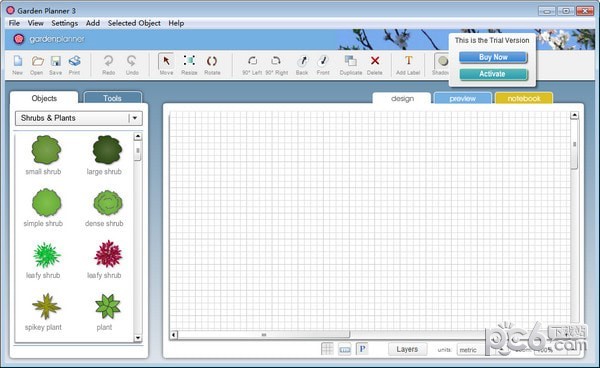Click the Buy Now button

pos(493,57)
